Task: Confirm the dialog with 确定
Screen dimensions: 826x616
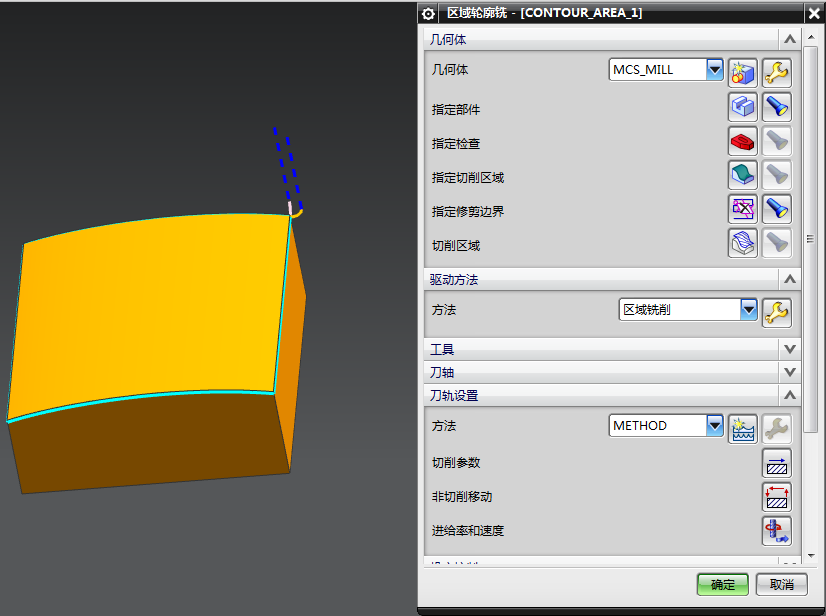Action: [722, 585]
